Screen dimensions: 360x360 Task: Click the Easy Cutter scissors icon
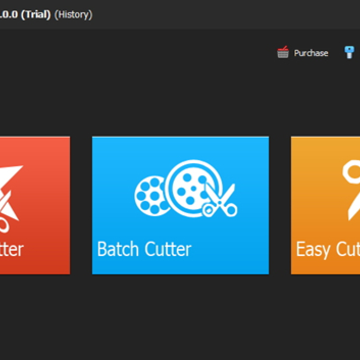pos(351,190)
